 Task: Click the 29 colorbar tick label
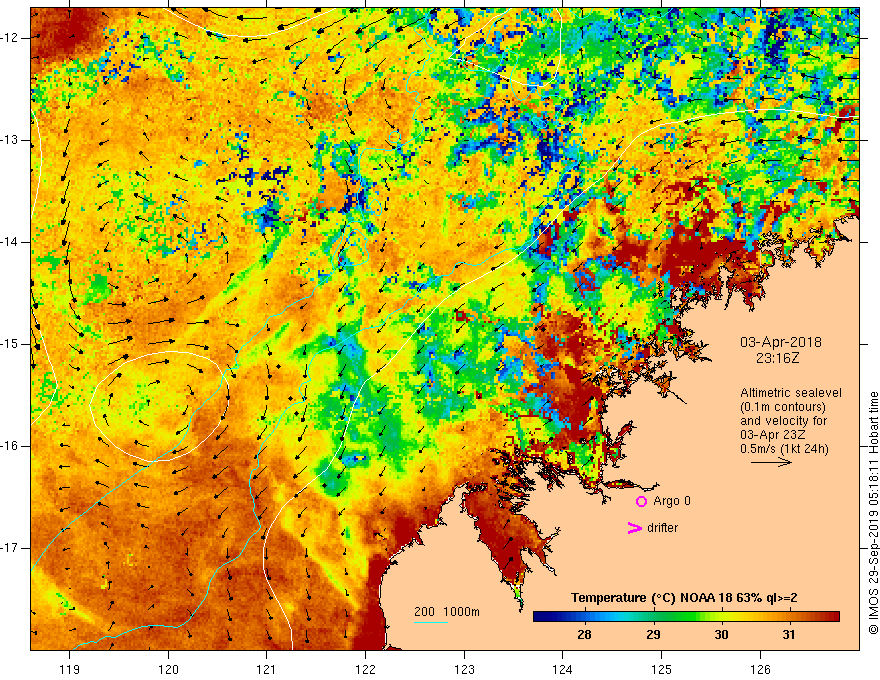point(653,635)
